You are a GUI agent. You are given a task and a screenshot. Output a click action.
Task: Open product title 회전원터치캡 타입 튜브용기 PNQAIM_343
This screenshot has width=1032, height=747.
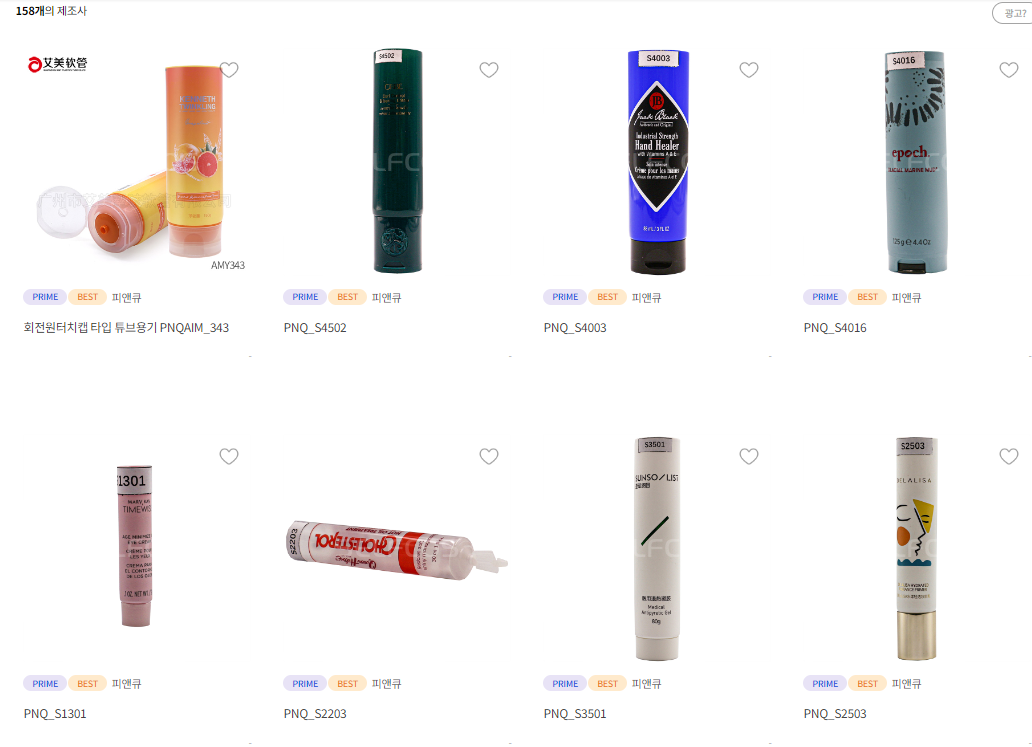[126, 328]
